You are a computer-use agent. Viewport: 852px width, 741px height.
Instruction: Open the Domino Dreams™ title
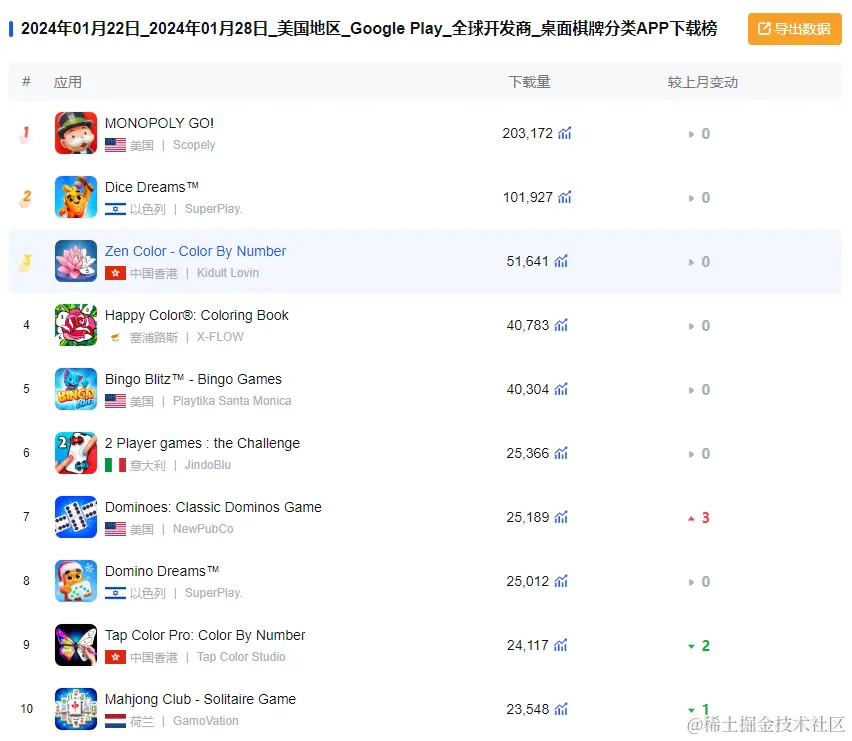(x=162, y=572)
